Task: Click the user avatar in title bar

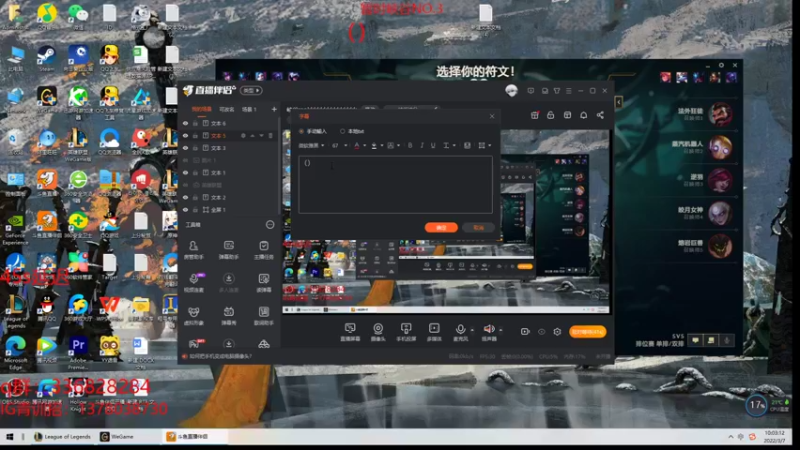Action: [x=511, y=91]
